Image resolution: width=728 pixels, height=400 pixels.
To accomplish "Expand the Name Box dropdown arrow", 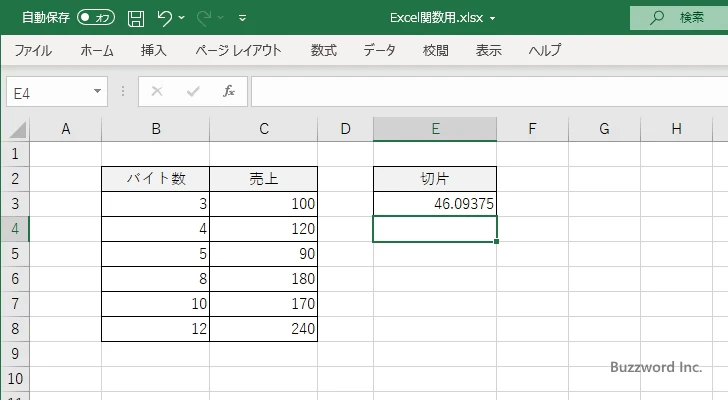I will [98, 91].
